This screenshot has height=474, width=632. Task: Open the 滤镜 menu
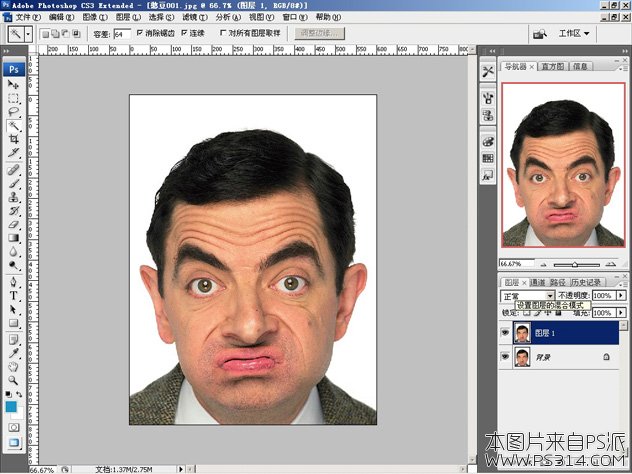tap(193, 17)
